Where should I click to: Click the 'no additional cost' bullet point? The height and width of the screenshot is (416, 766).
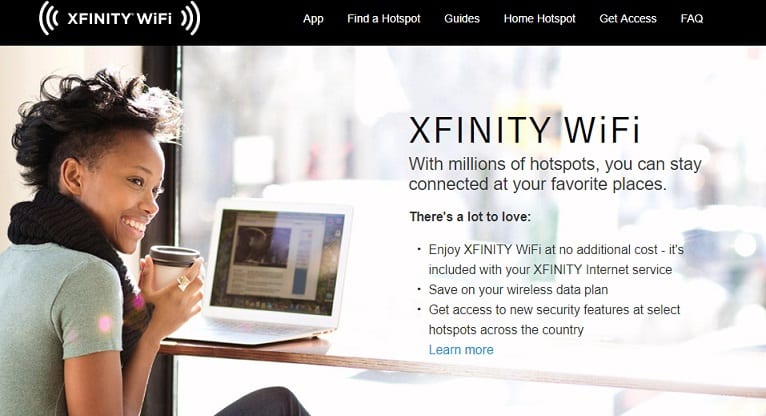click(x=556, y=259)
